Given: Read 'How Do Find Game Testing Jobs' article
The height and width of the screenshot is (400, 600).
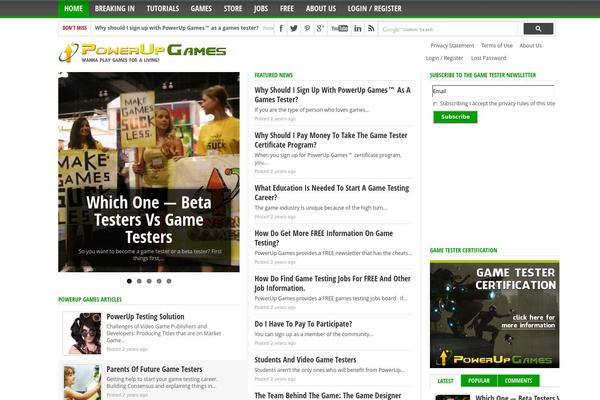Looking at the screenshot, I should point(333,283).
